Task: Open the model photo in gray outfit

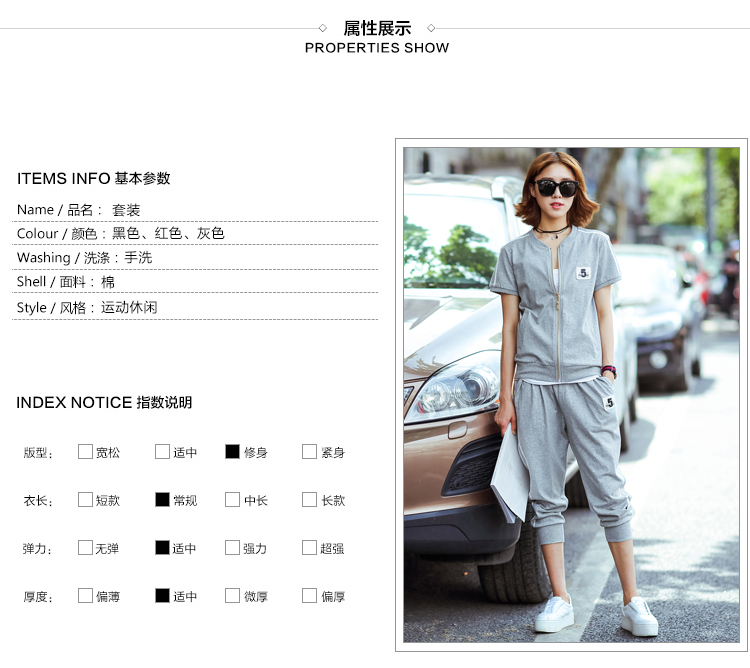Action: coord(571,395)
